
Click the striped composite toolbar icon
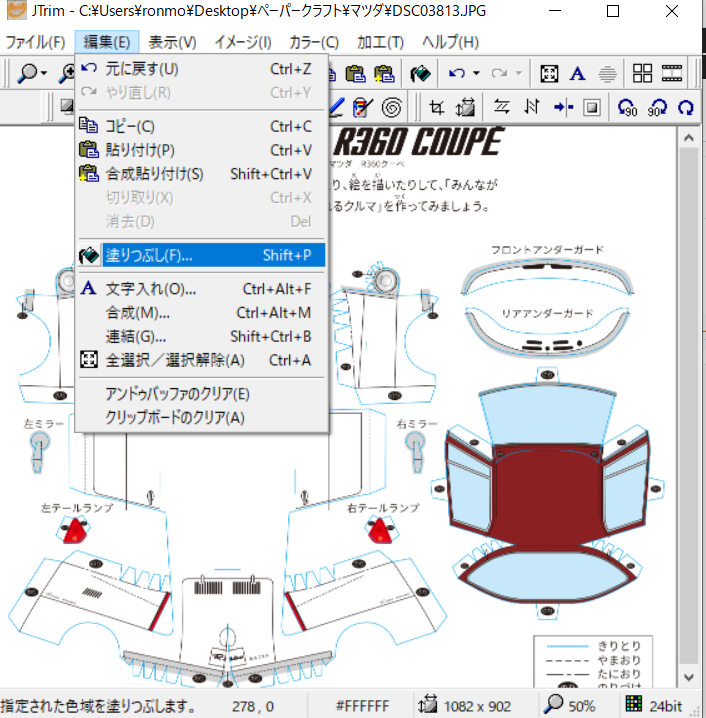(x=607, y=73)
